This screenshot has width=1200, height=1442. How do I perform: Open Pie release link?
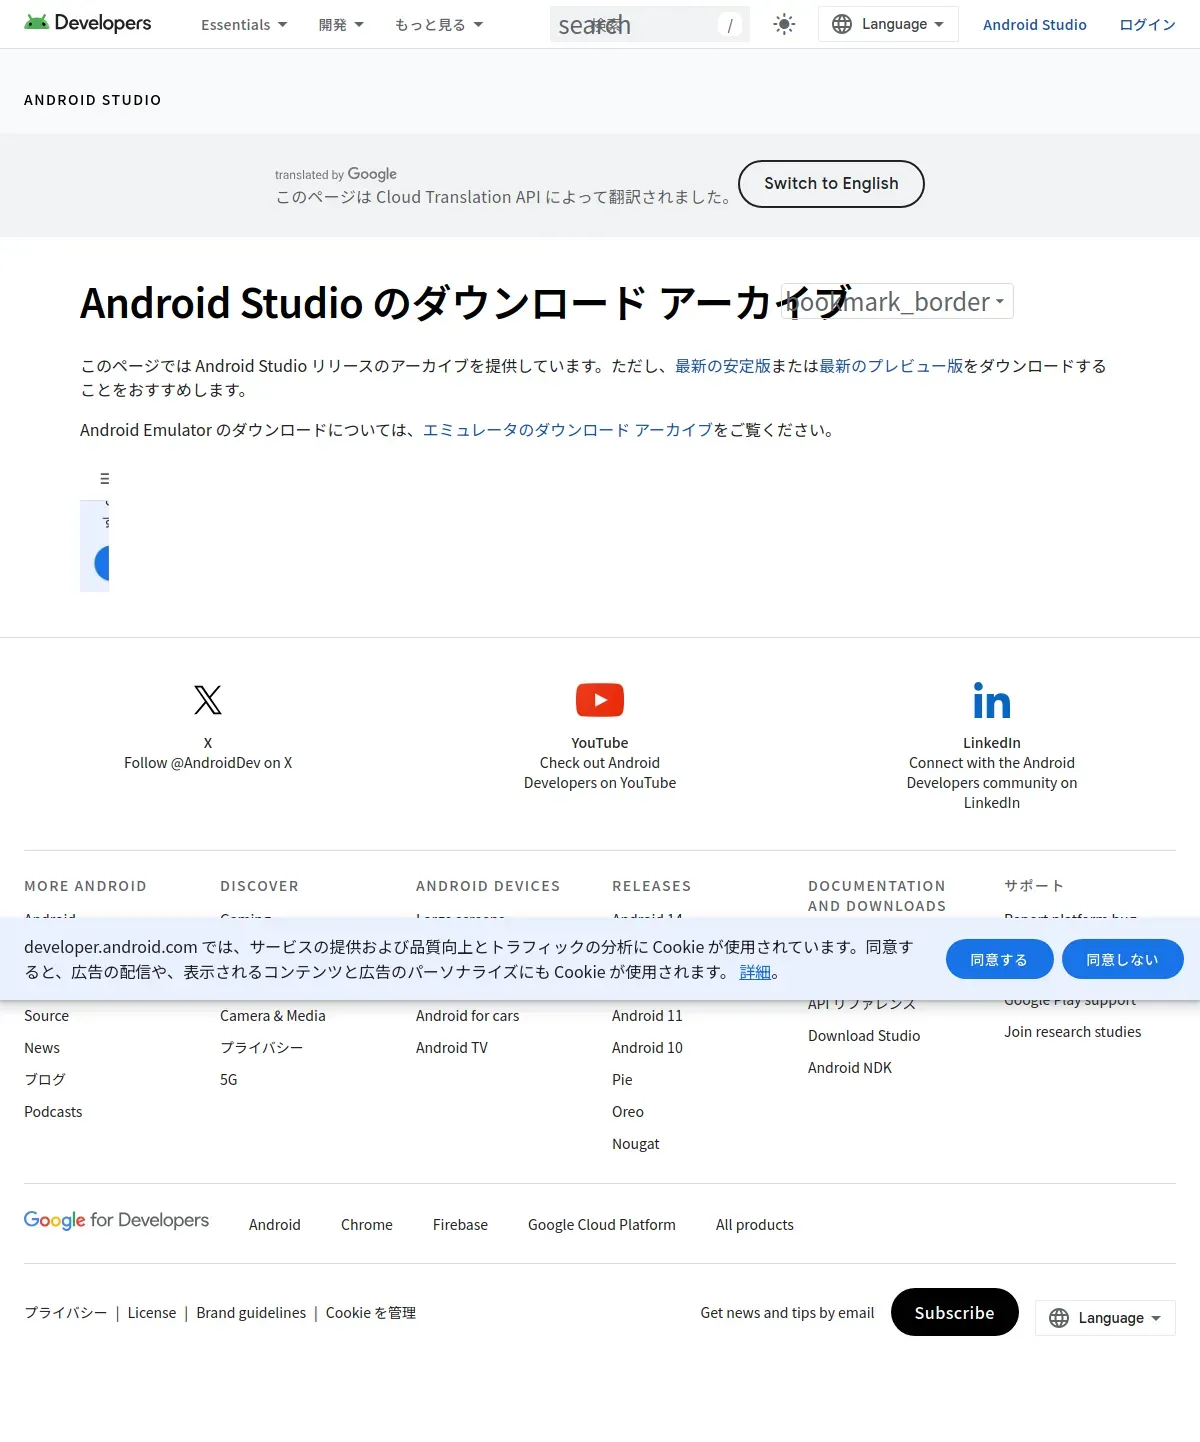(x=622, y=1080)
